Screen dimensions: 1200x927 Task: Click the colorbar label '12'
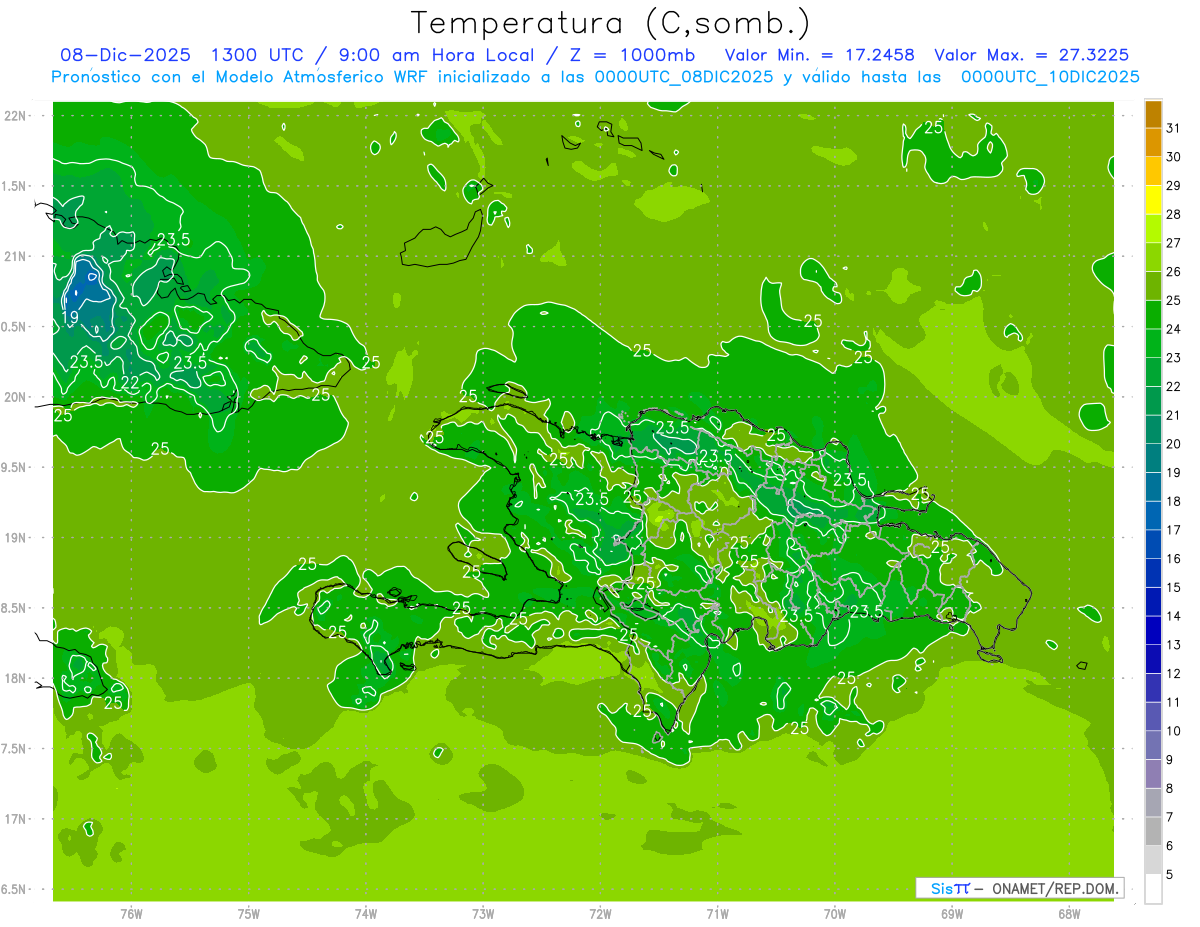(x=1173, y=673)
